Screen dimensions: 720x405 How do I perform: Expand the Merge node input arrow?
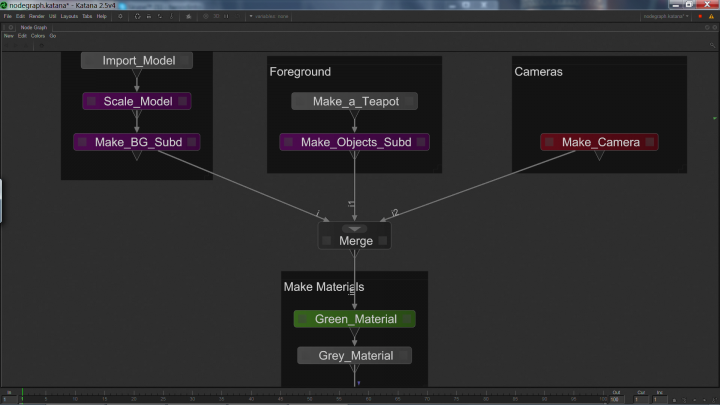354,229
